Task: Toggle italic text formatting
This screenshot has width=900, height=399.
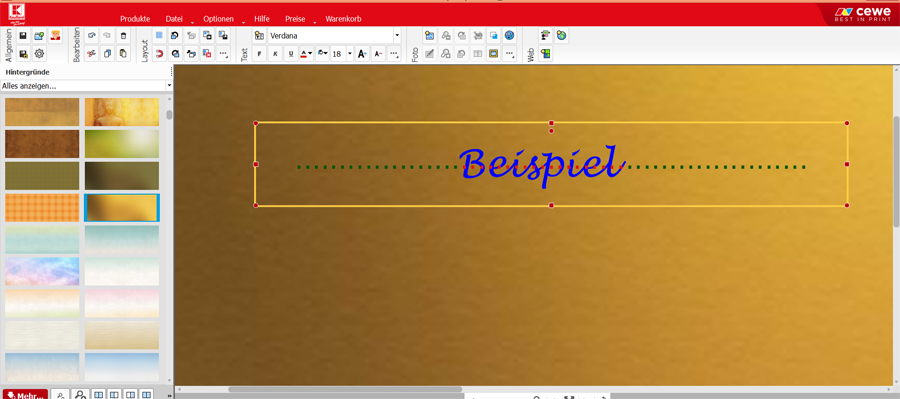Action: 276,54
